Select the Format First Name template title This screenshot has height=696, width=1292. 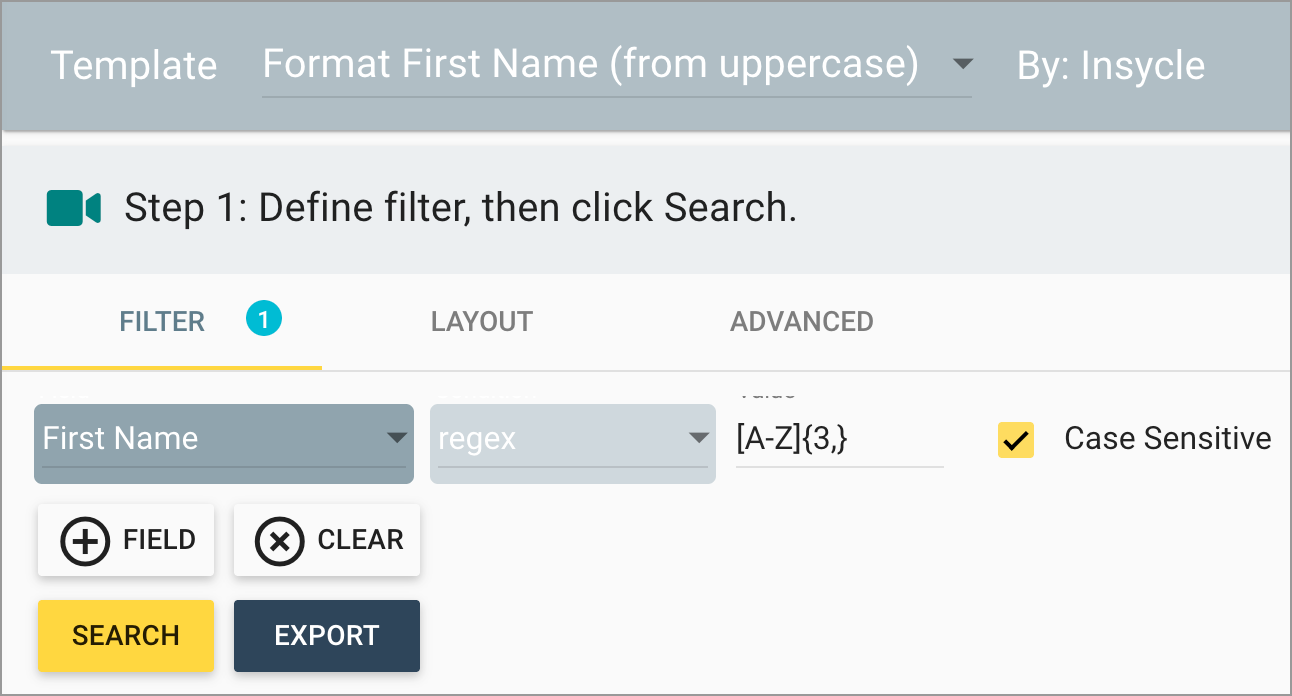click(x=590, y=64)
